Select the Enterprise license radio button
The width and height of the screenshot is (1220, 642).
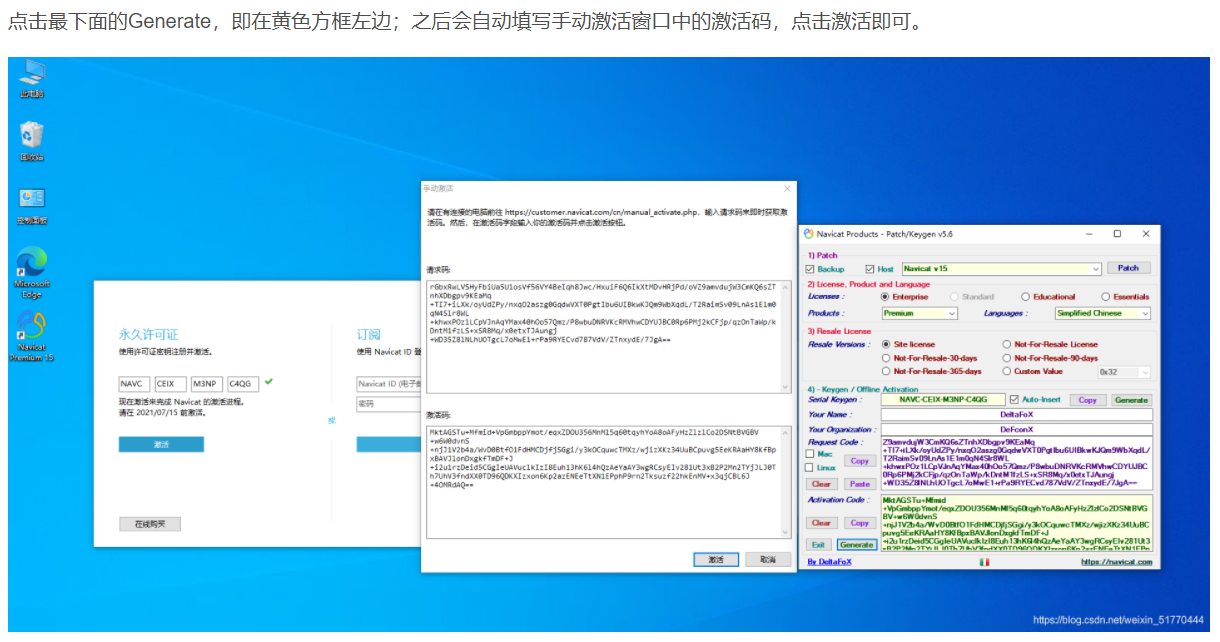tap(885, 297)
